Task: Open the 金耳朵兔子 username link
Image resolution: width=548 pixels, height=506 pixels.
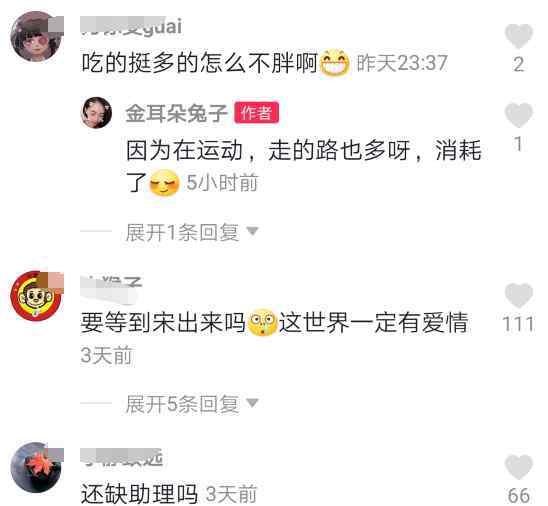Action: tap(176, 113)
